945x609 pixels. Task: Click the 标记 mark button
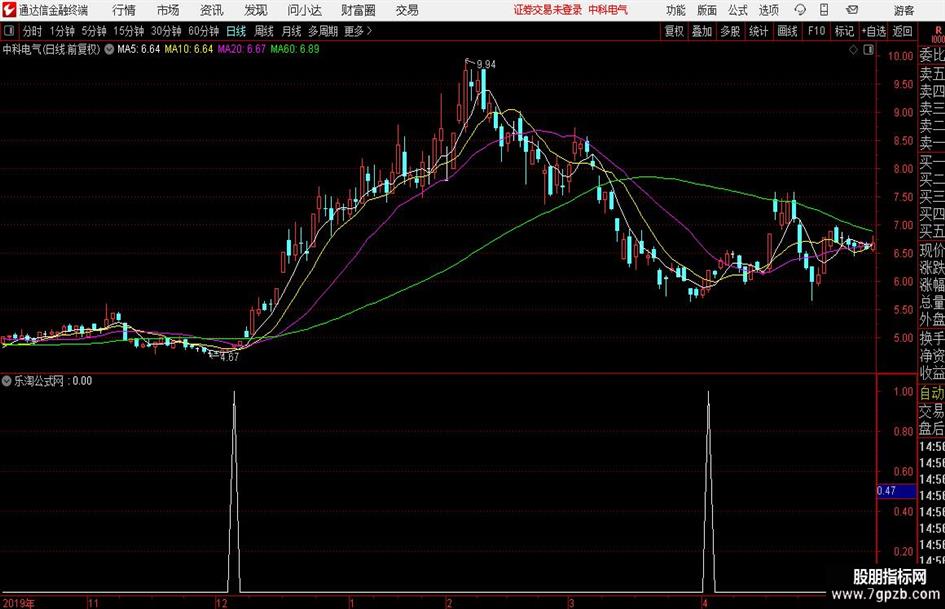click(844, 31)
